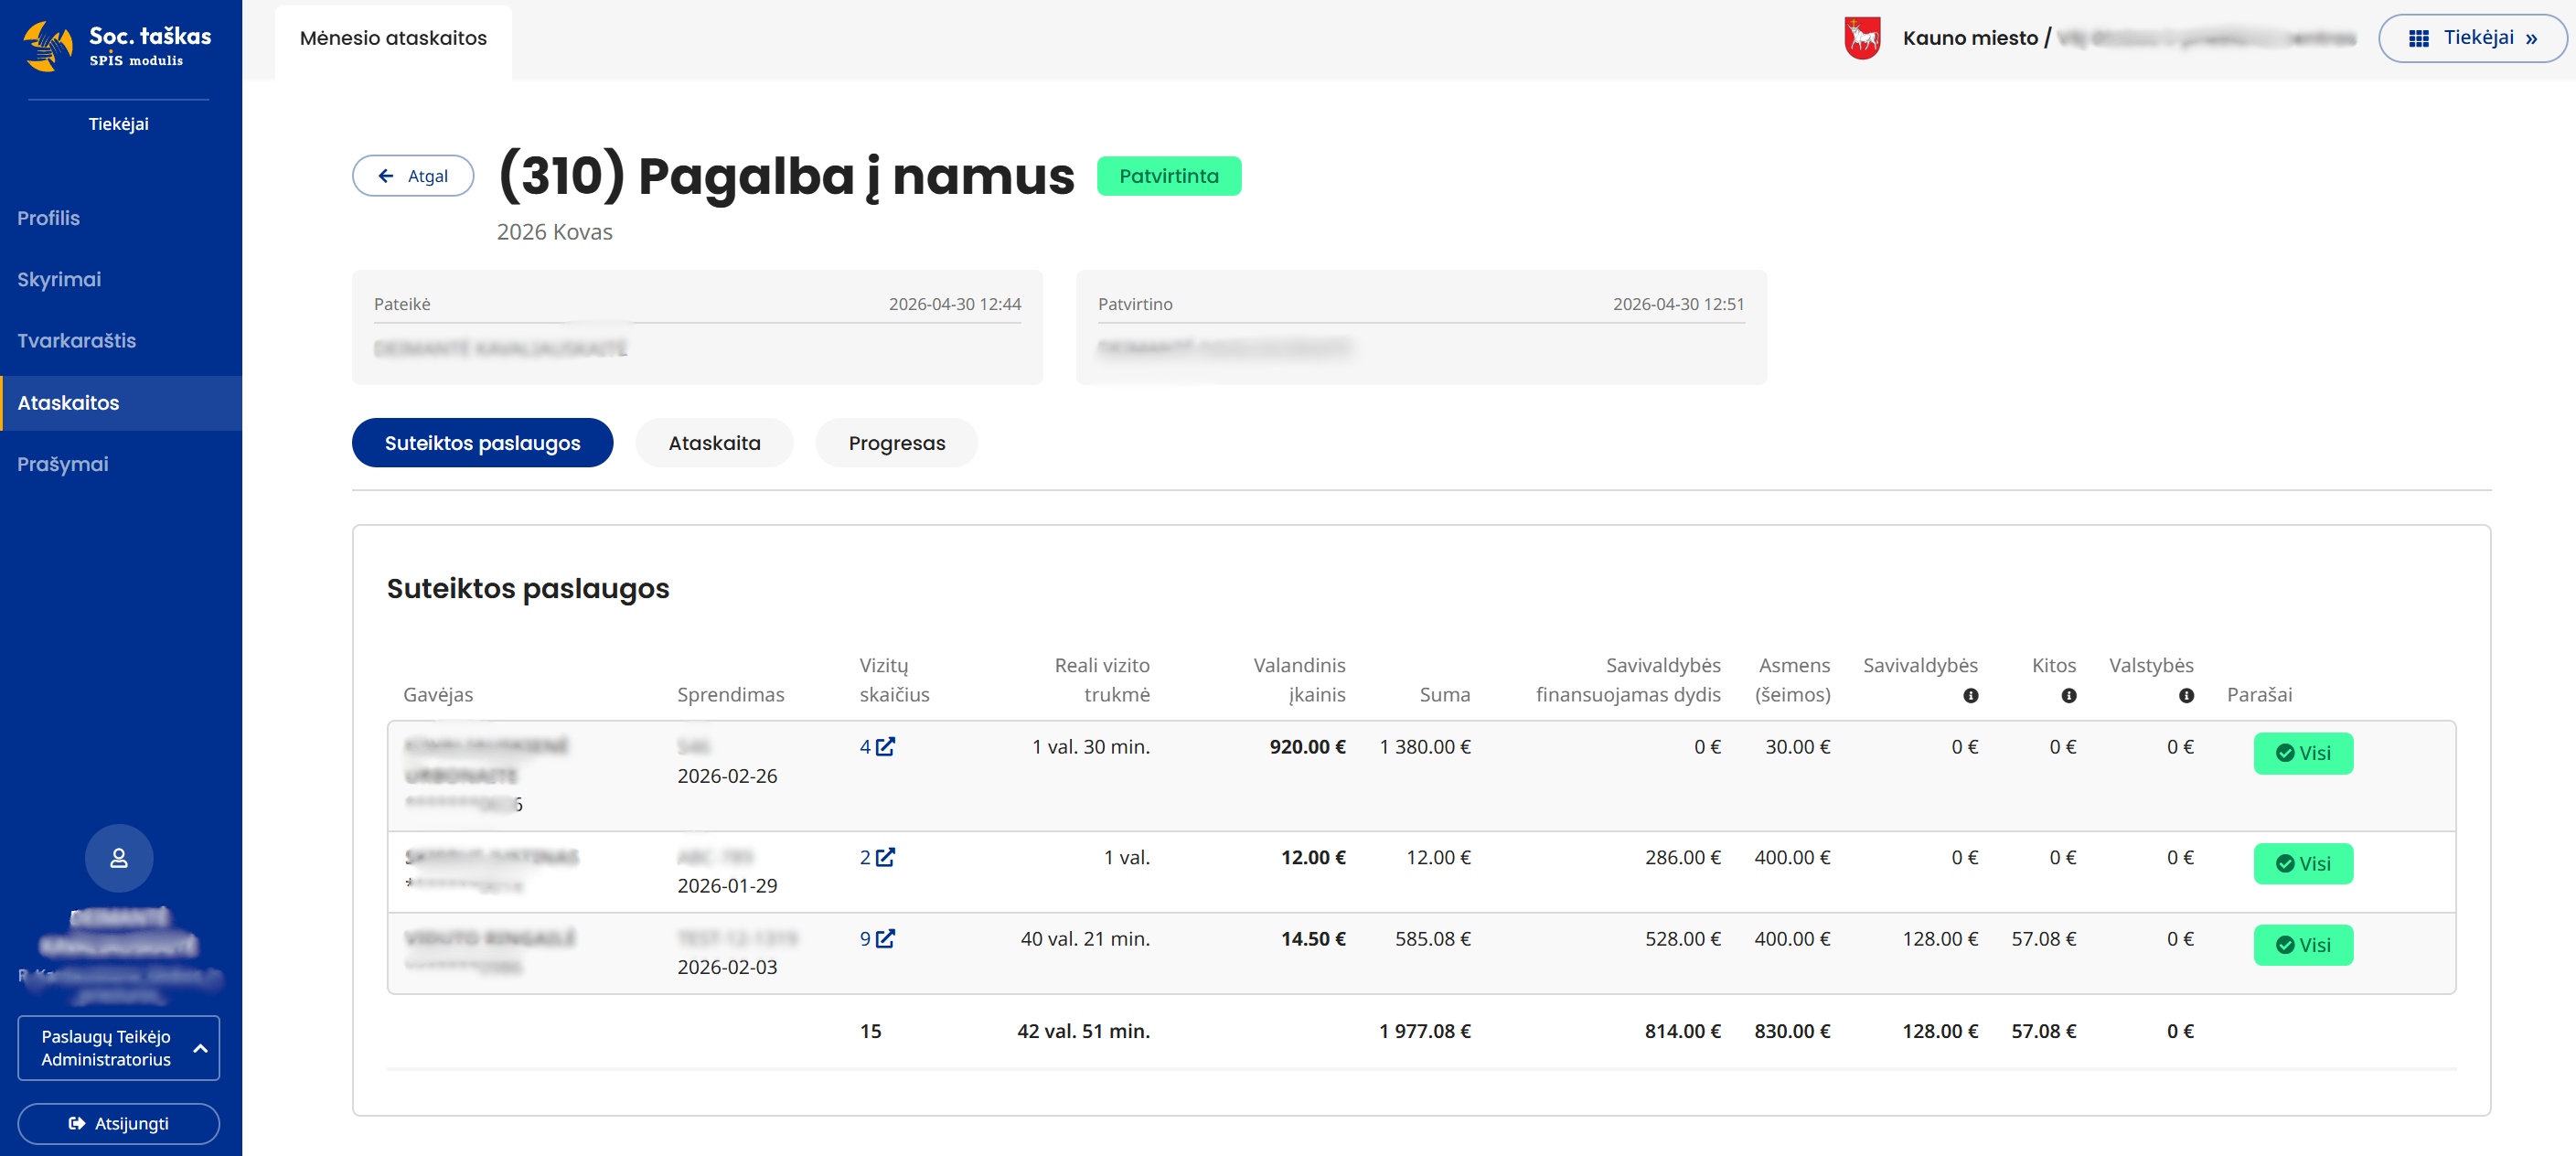Viewport: 2576px width, 1156px height.
Task: Open Prašymai in the sidebar
Action: coord(63,464)
